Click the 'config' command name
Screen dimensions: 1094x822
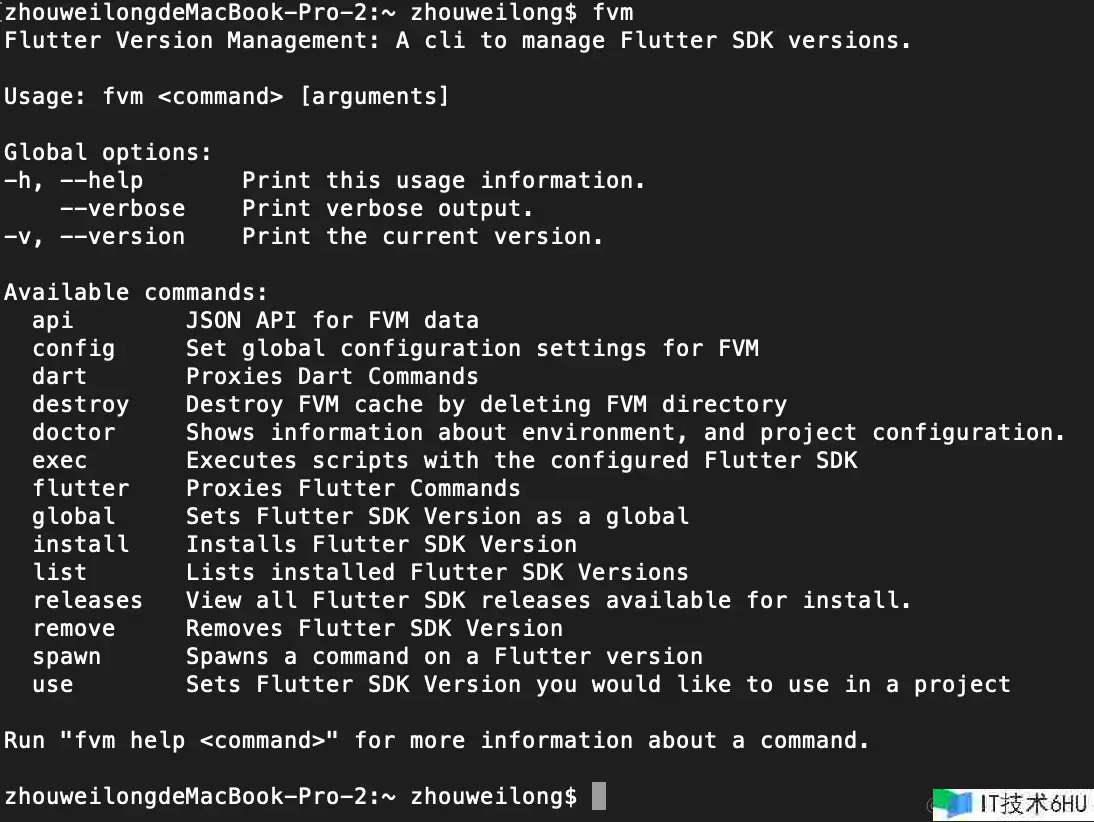click(x=73, y=348)
